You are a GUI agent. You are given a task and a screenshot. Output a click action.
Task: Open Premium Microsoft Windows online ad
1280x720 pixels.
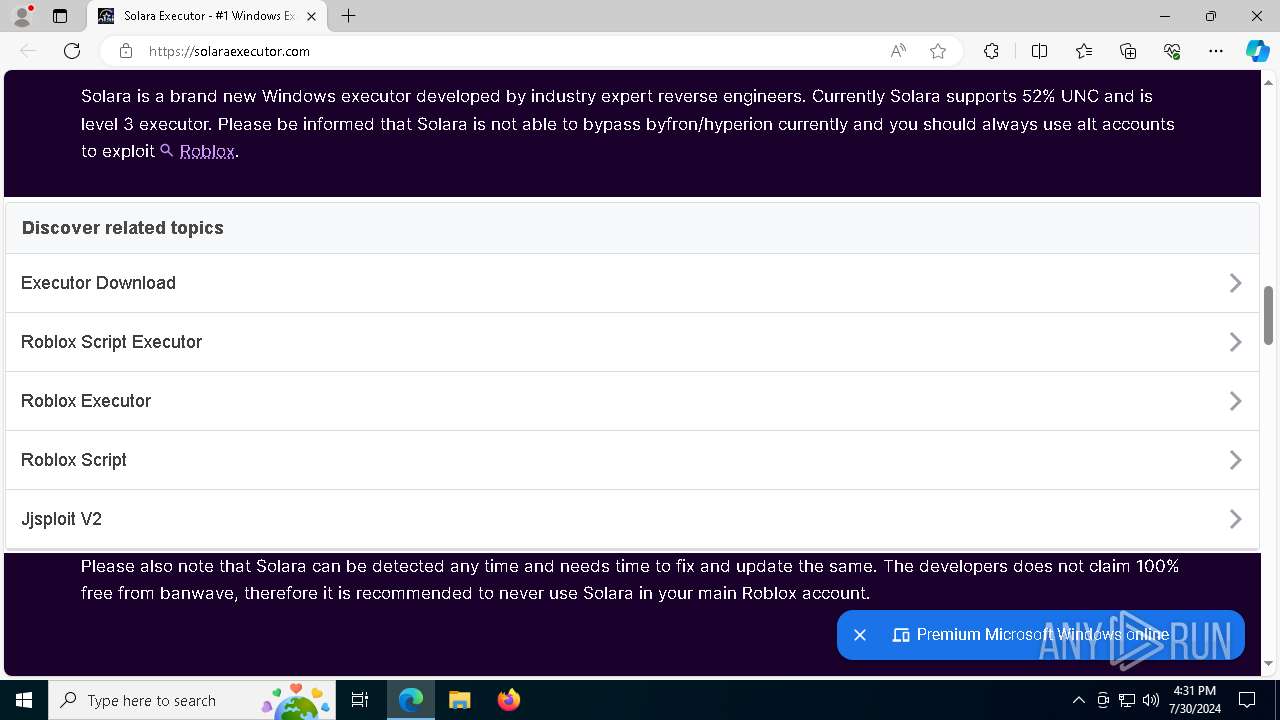1042,635
